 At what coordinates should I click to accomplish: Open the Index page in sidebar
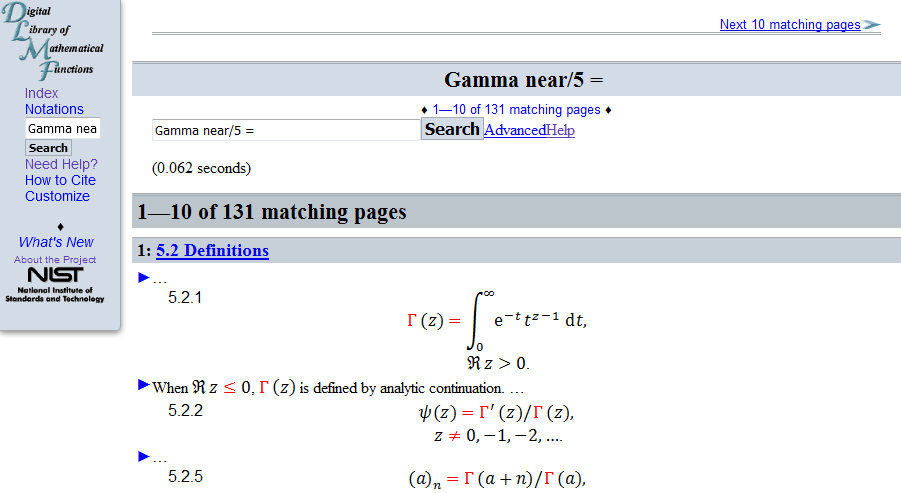tap(41, 93)
